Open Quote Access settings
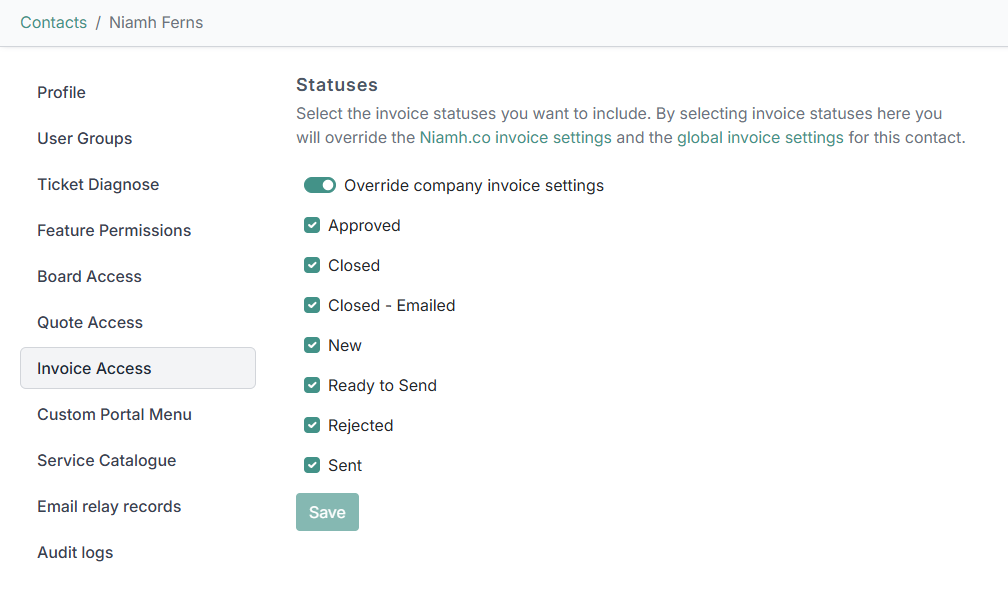 (90, 322)
